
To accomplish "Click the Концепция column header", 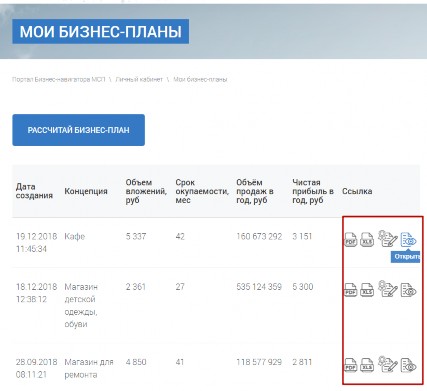I will pos(86,191).
